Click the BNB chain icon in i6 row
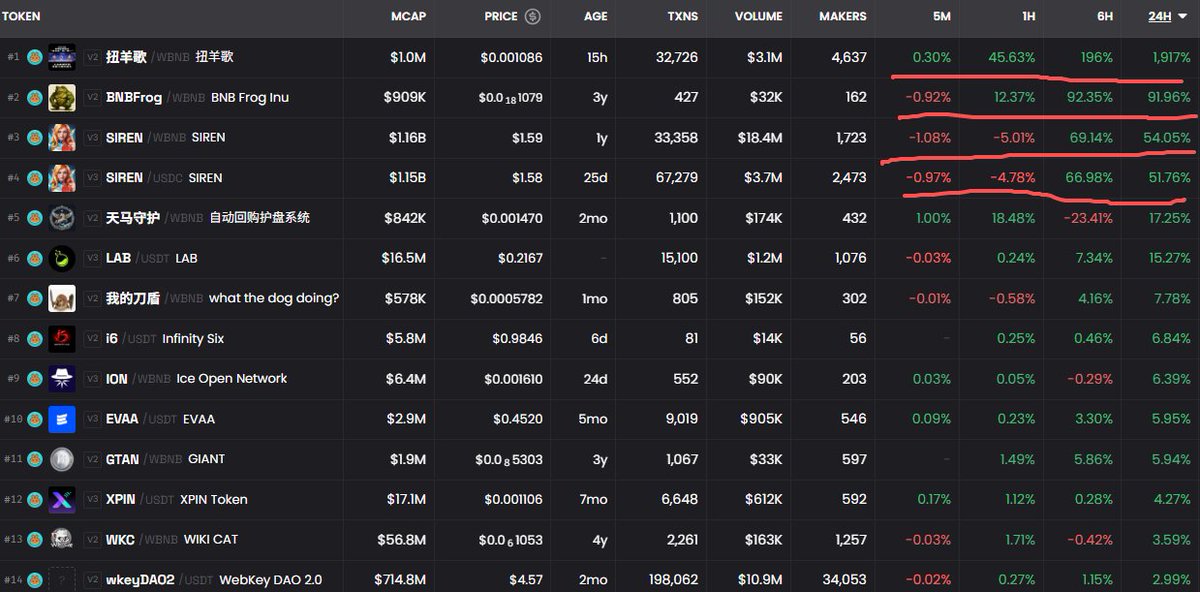 [34, 338]
